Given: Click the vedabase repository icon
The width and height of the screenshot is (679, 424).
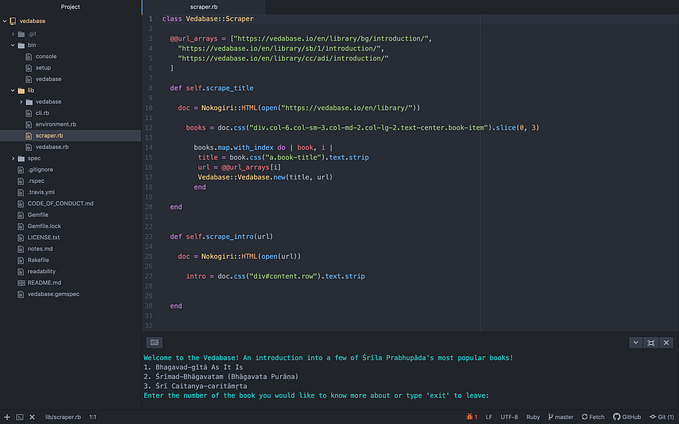Looking at the screenshot, I should 13,21.
